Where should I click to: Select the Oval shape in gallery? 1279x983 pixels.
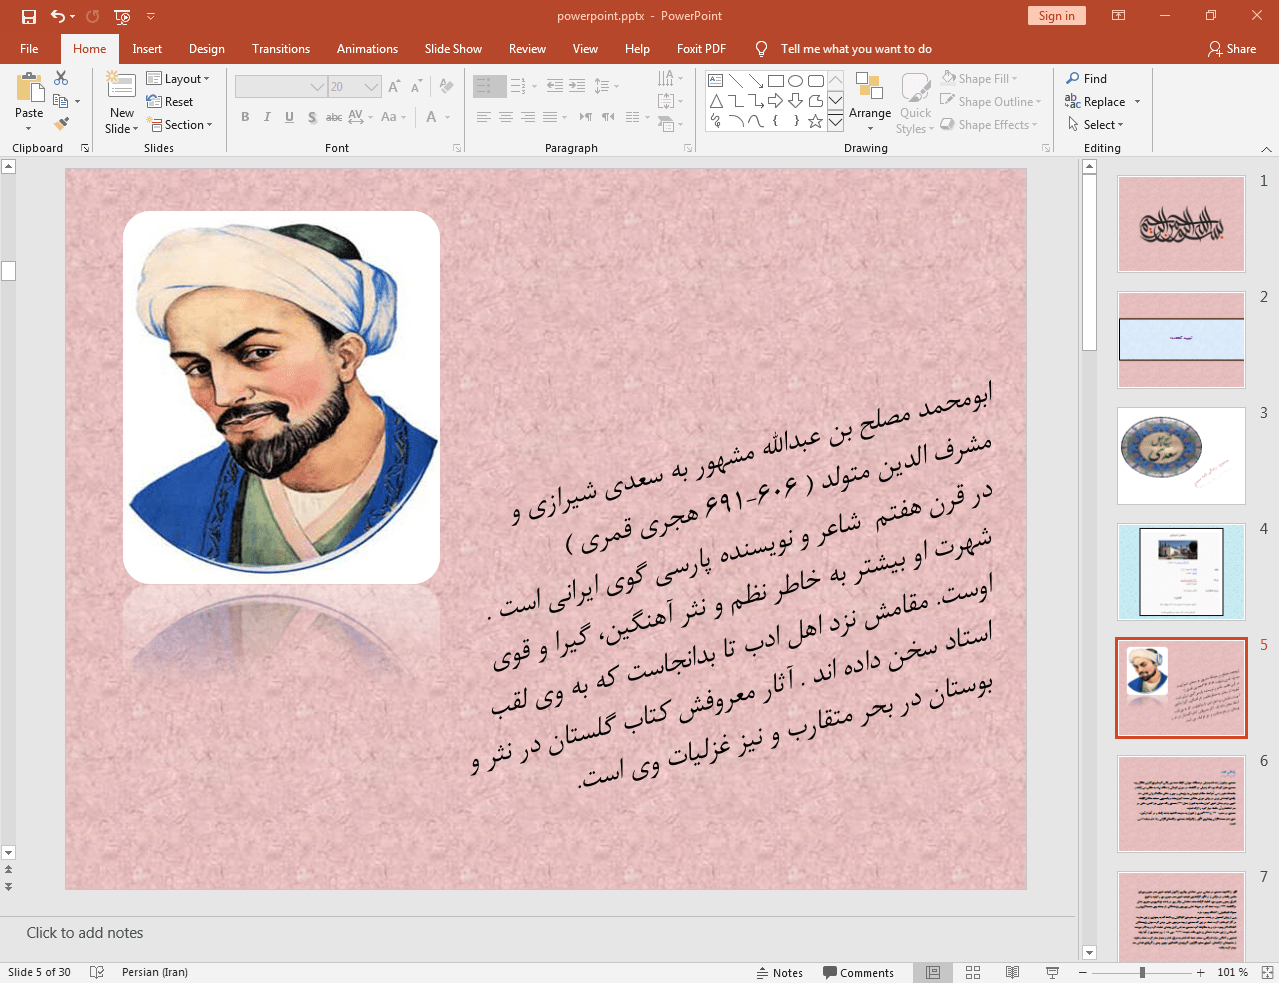coord(795,81)
